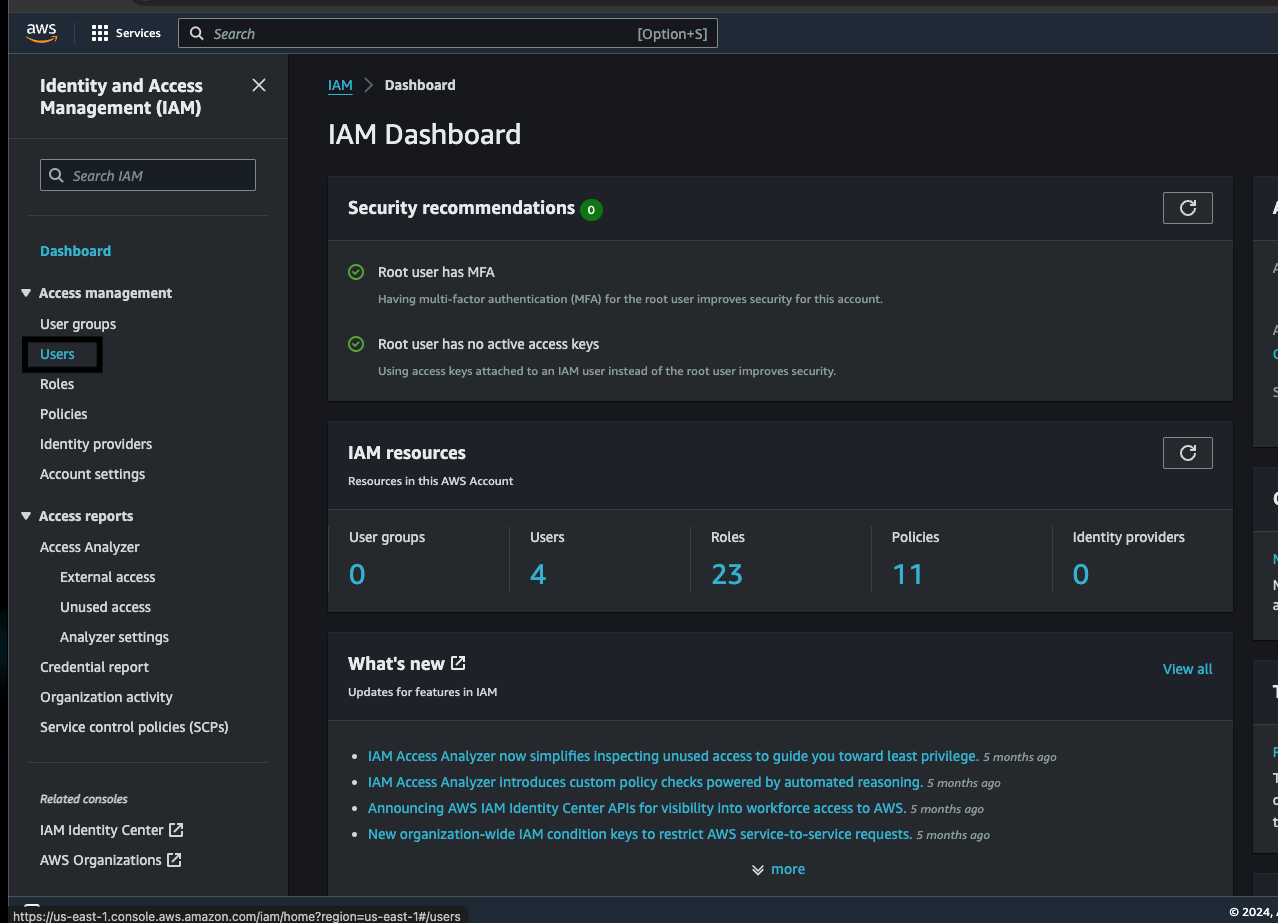
Task: Expand more What's new updates
Action: [779, 869]
